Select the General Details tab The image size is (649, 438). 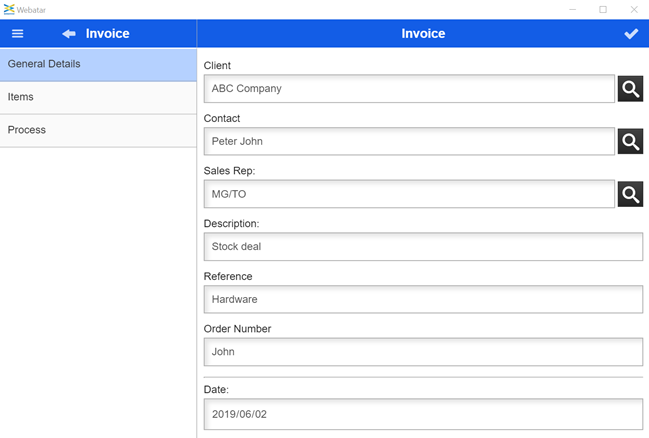98,65
